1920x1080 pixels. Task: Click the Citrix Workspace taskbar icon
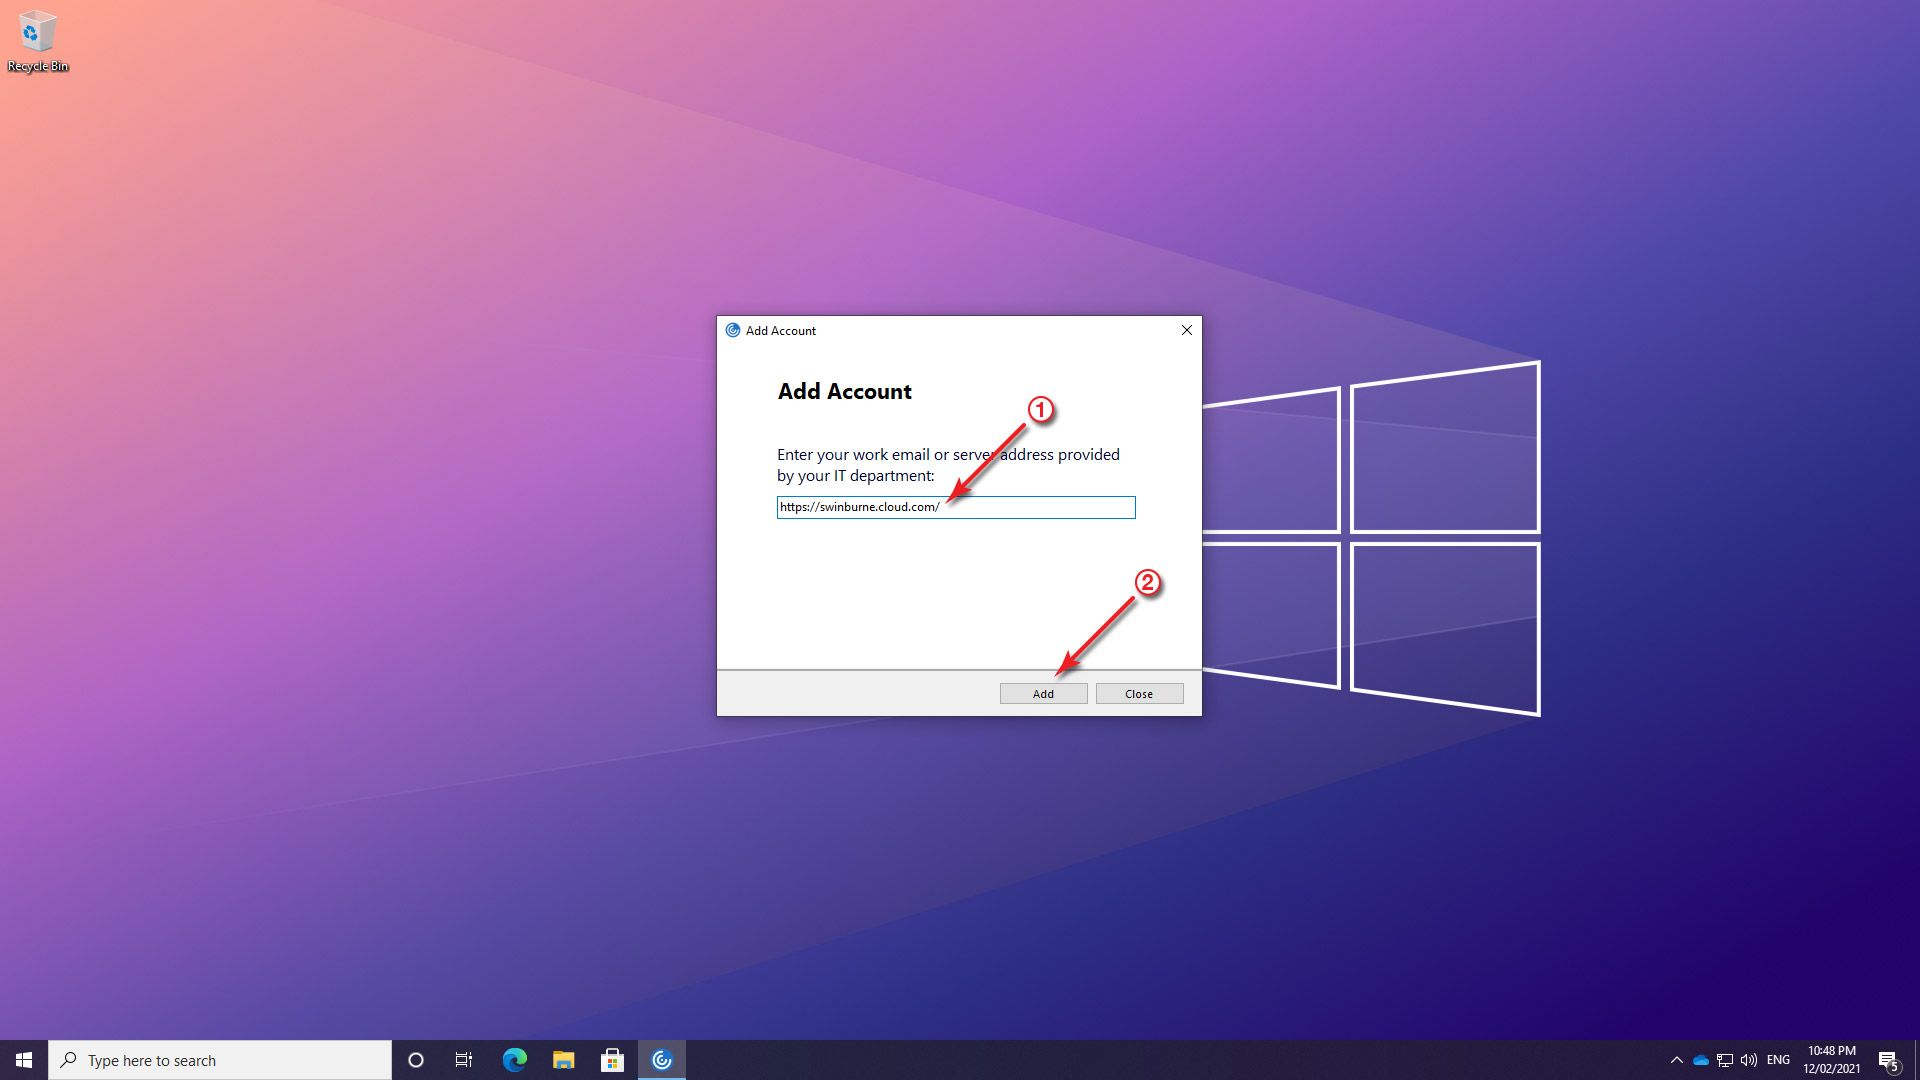[x=662, y=1060]
